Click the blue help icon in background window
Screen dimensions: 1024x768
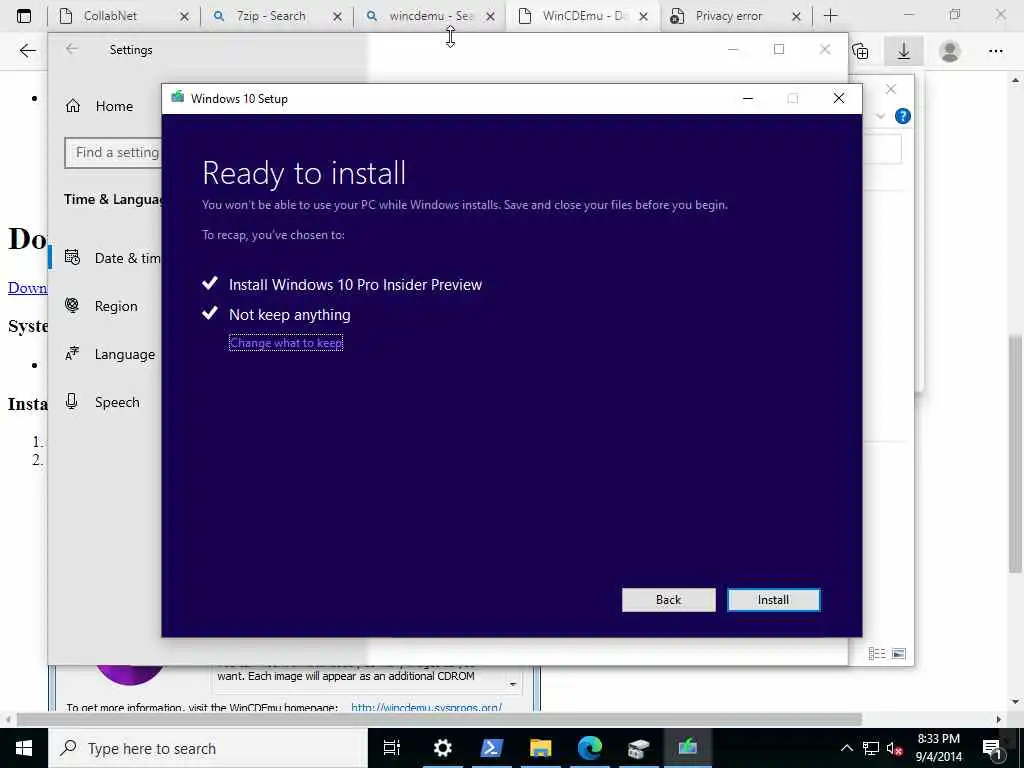[903, 116]
